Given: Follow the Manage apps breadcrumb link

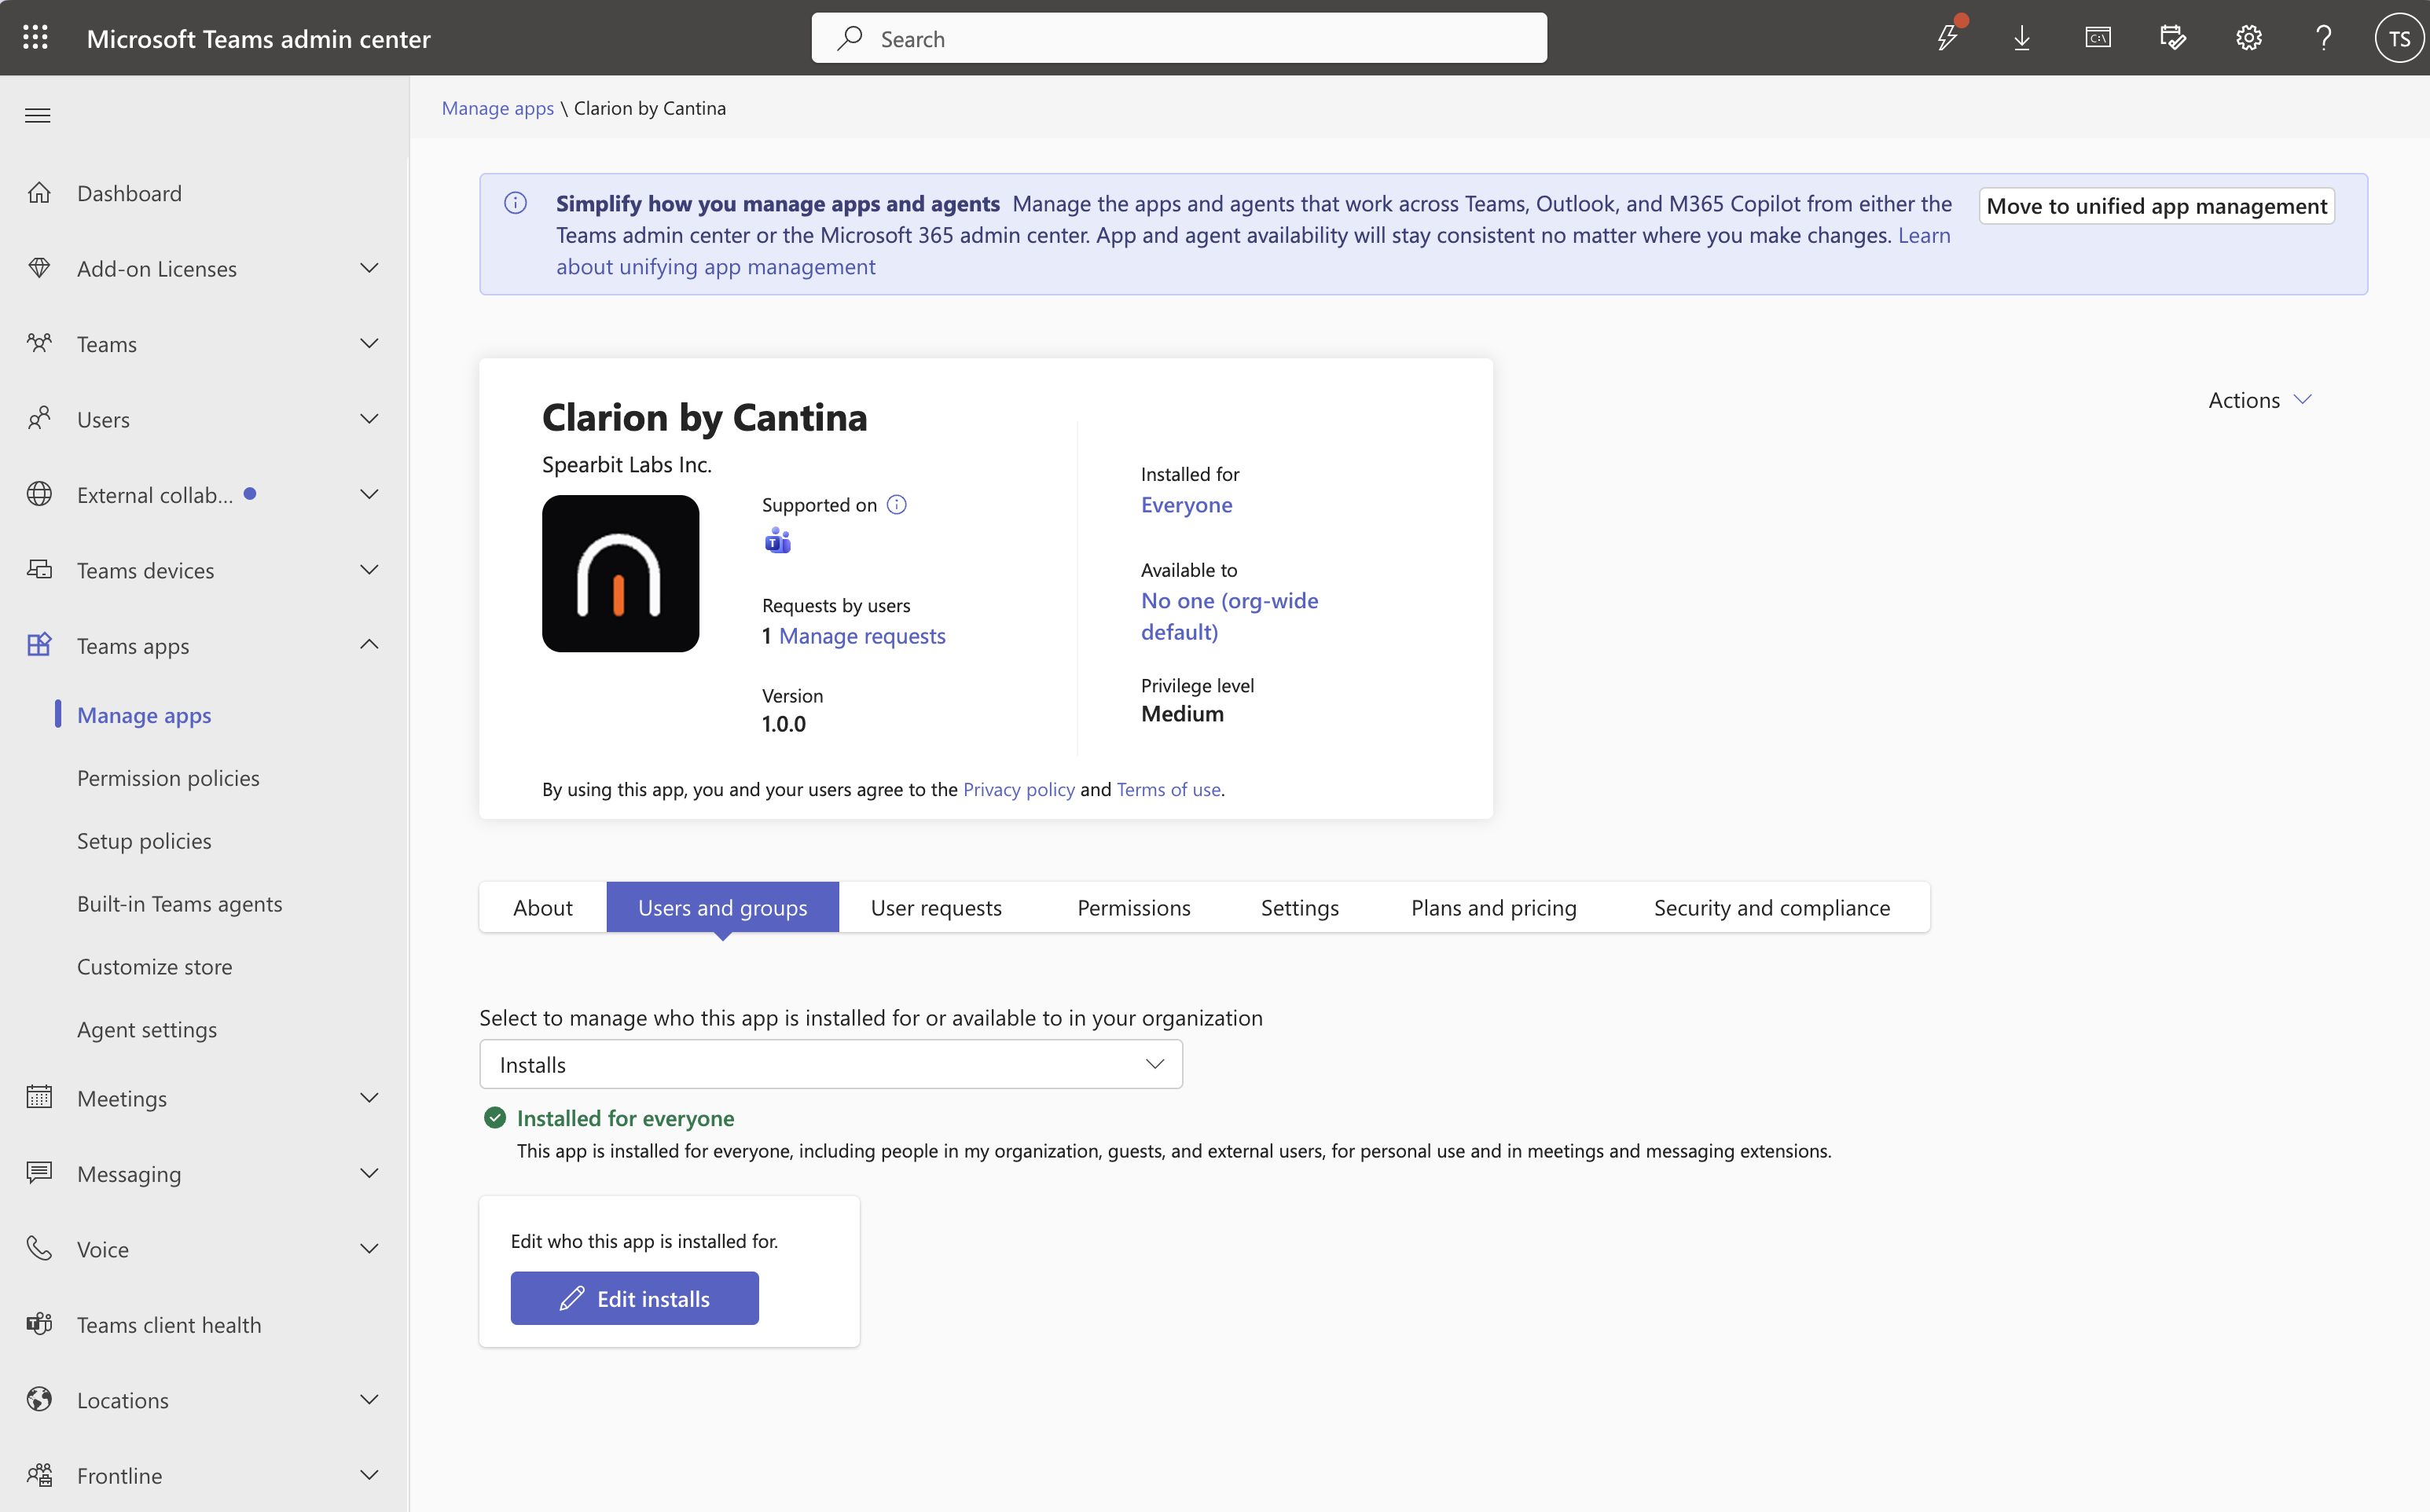Looking at the screenshot, I should [x=498, y=108].
